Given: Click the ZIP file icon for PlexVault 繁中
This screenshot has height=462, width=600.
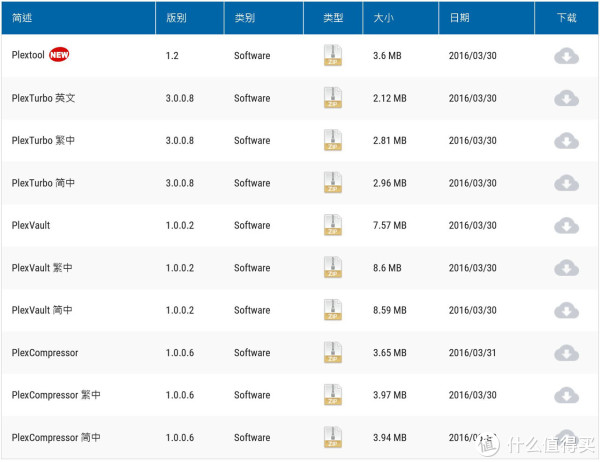Looking at the screenshot, I should (333, 267).
